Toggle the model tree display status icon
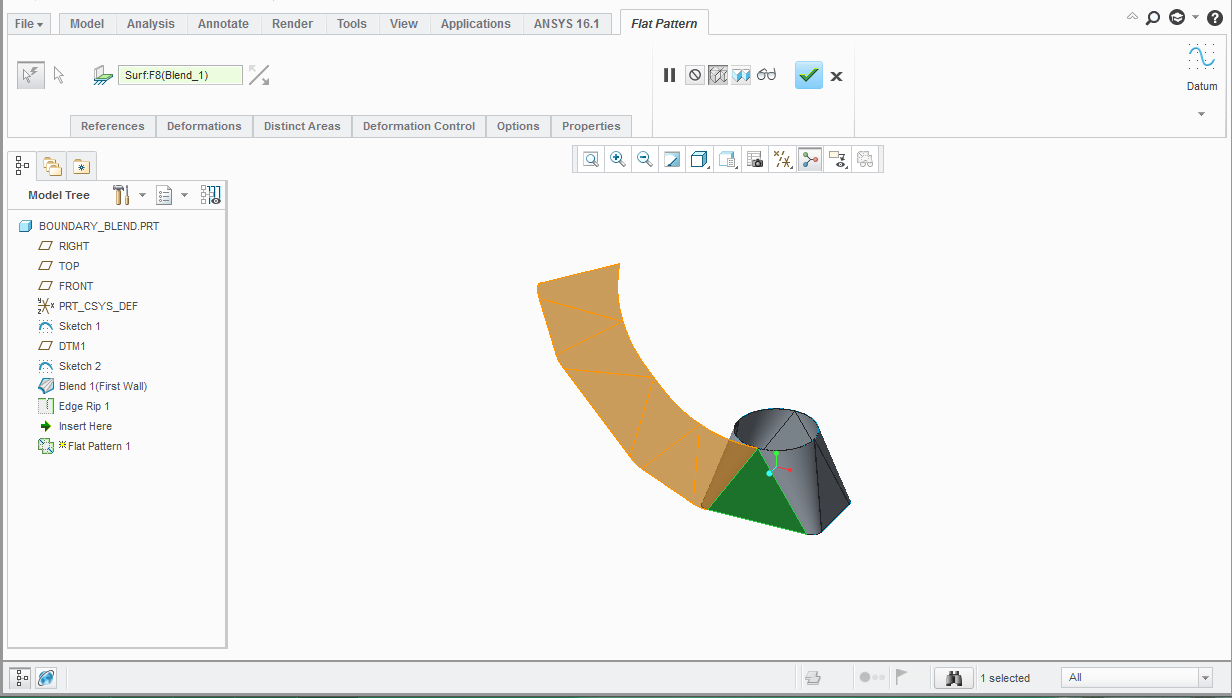Screen dimensions: 1232x698 point(22,678)
